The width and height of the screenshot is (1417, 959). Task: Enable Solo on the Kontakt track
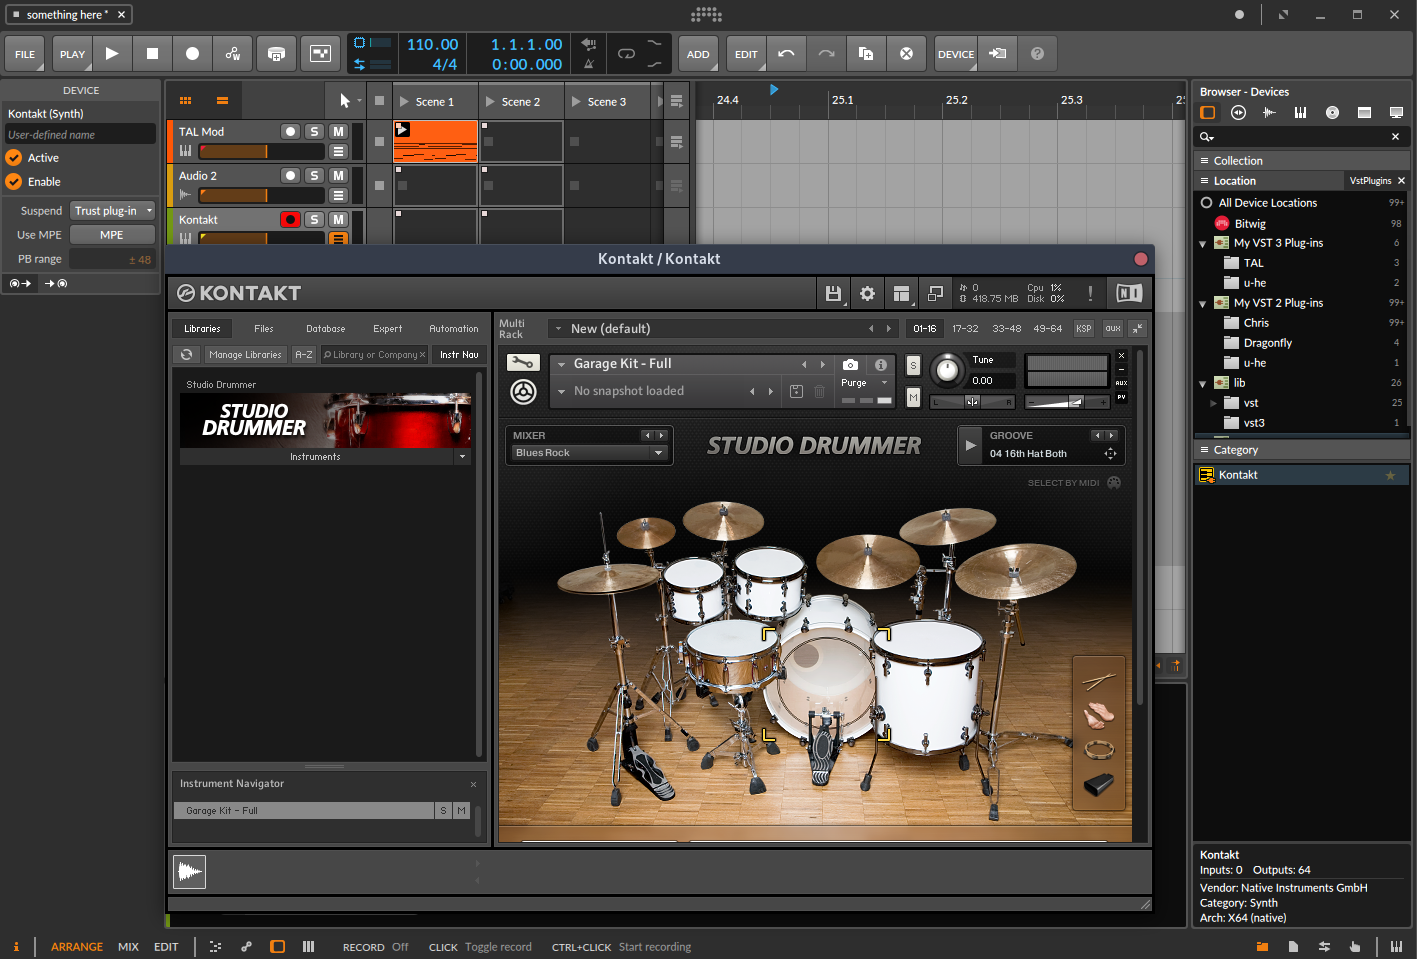(x=314, y=219)
